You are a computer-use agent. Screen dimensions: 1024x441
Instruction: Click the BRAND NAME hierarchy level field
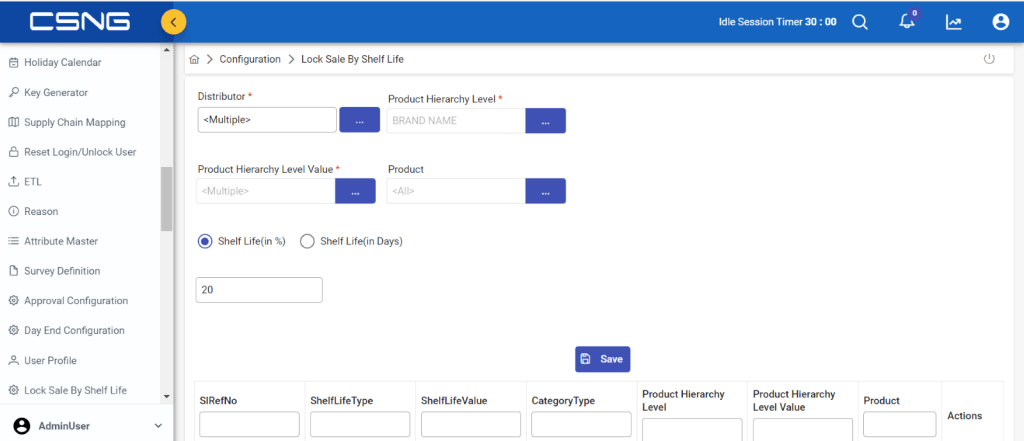point(456,121)
